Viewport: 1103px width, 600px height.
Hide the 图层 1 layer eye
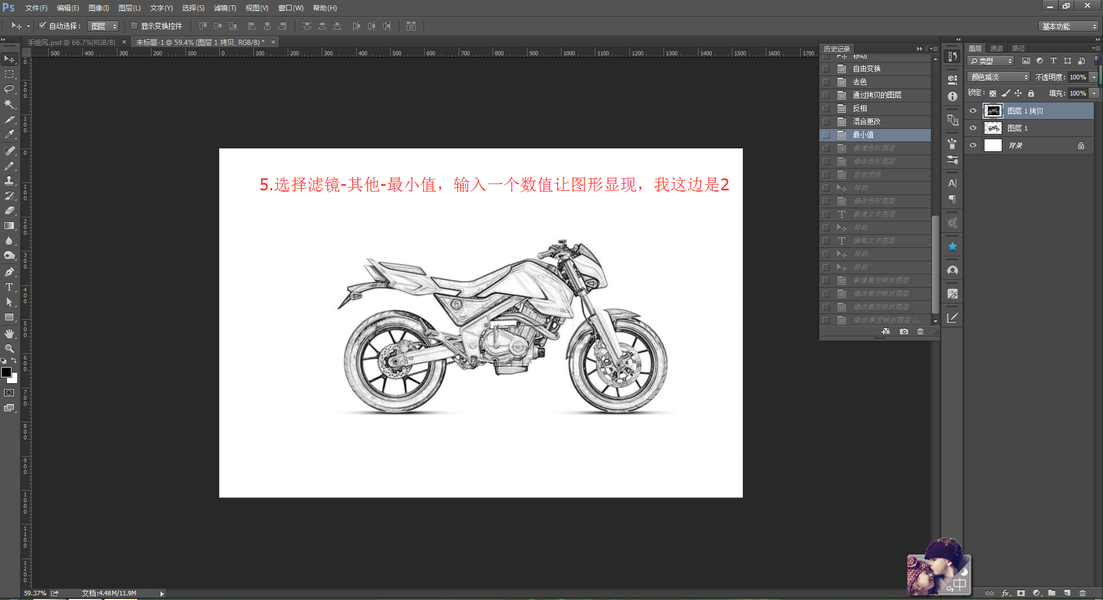pos(973,128)
